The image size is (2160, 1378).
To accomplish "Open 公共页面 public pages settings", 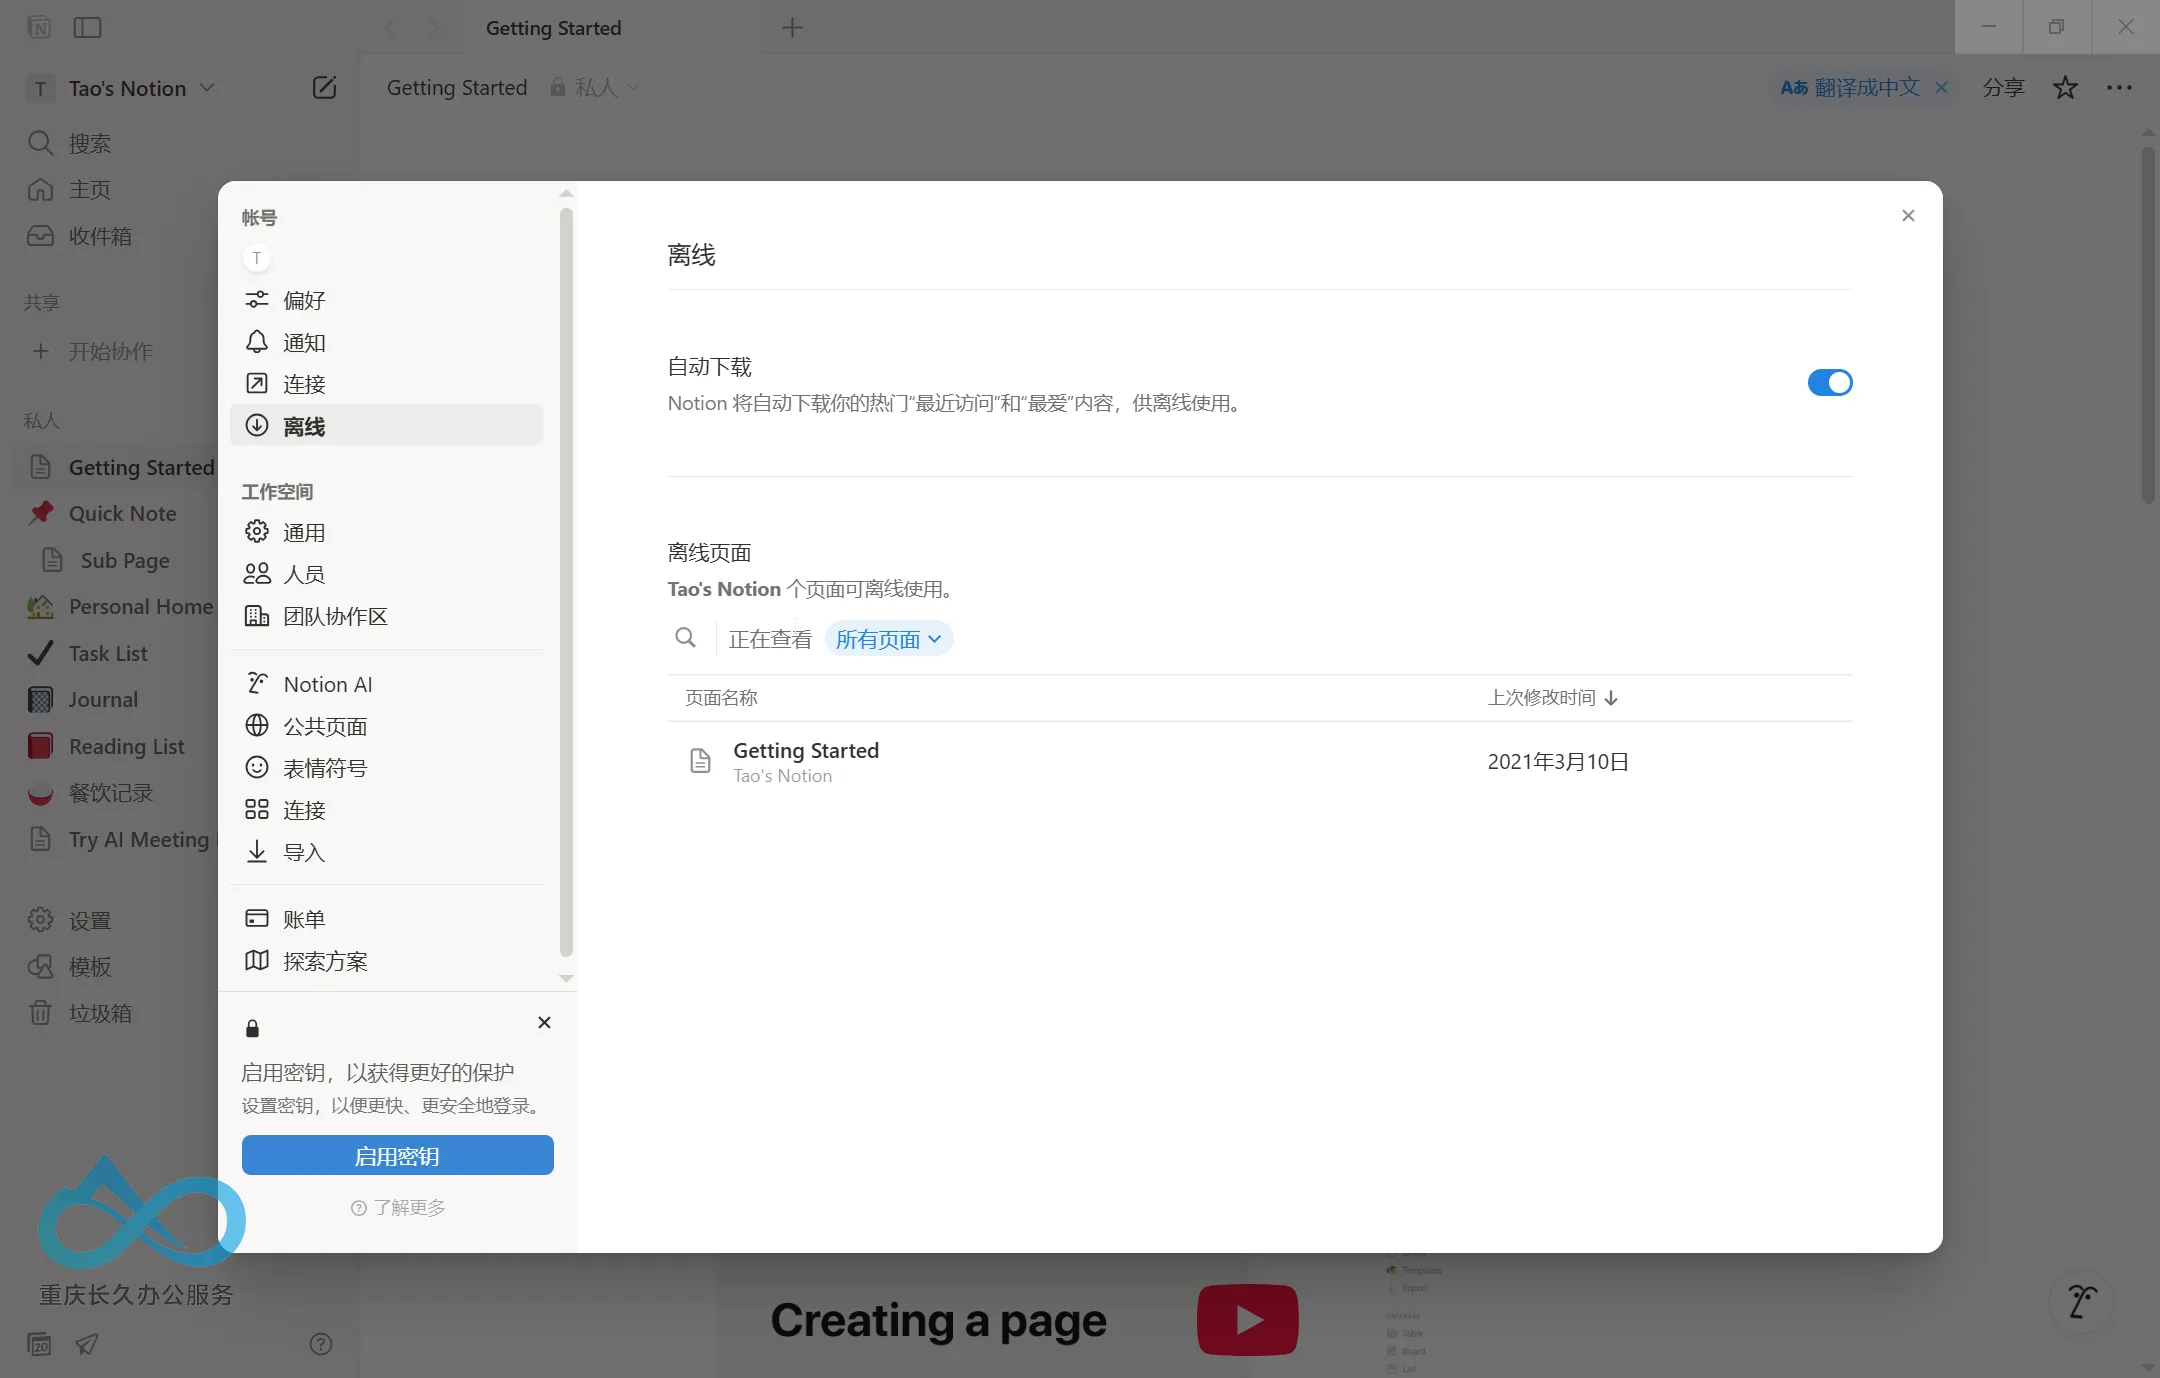I will [386, 726].
